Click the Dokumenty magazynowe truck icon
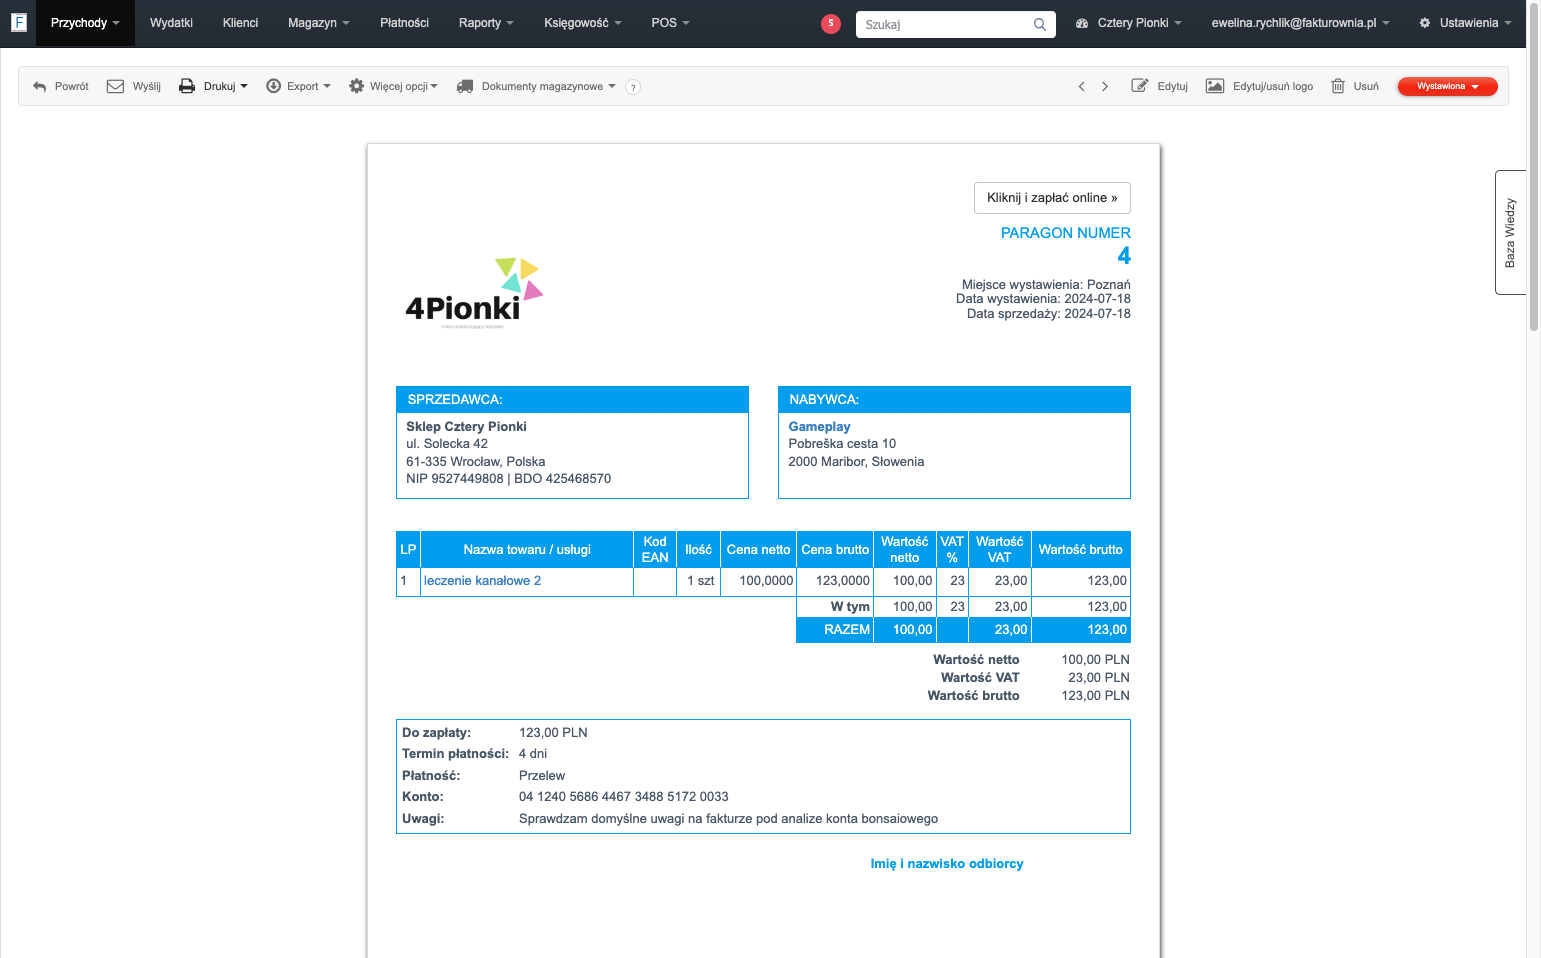 click(x=465, y=86)
